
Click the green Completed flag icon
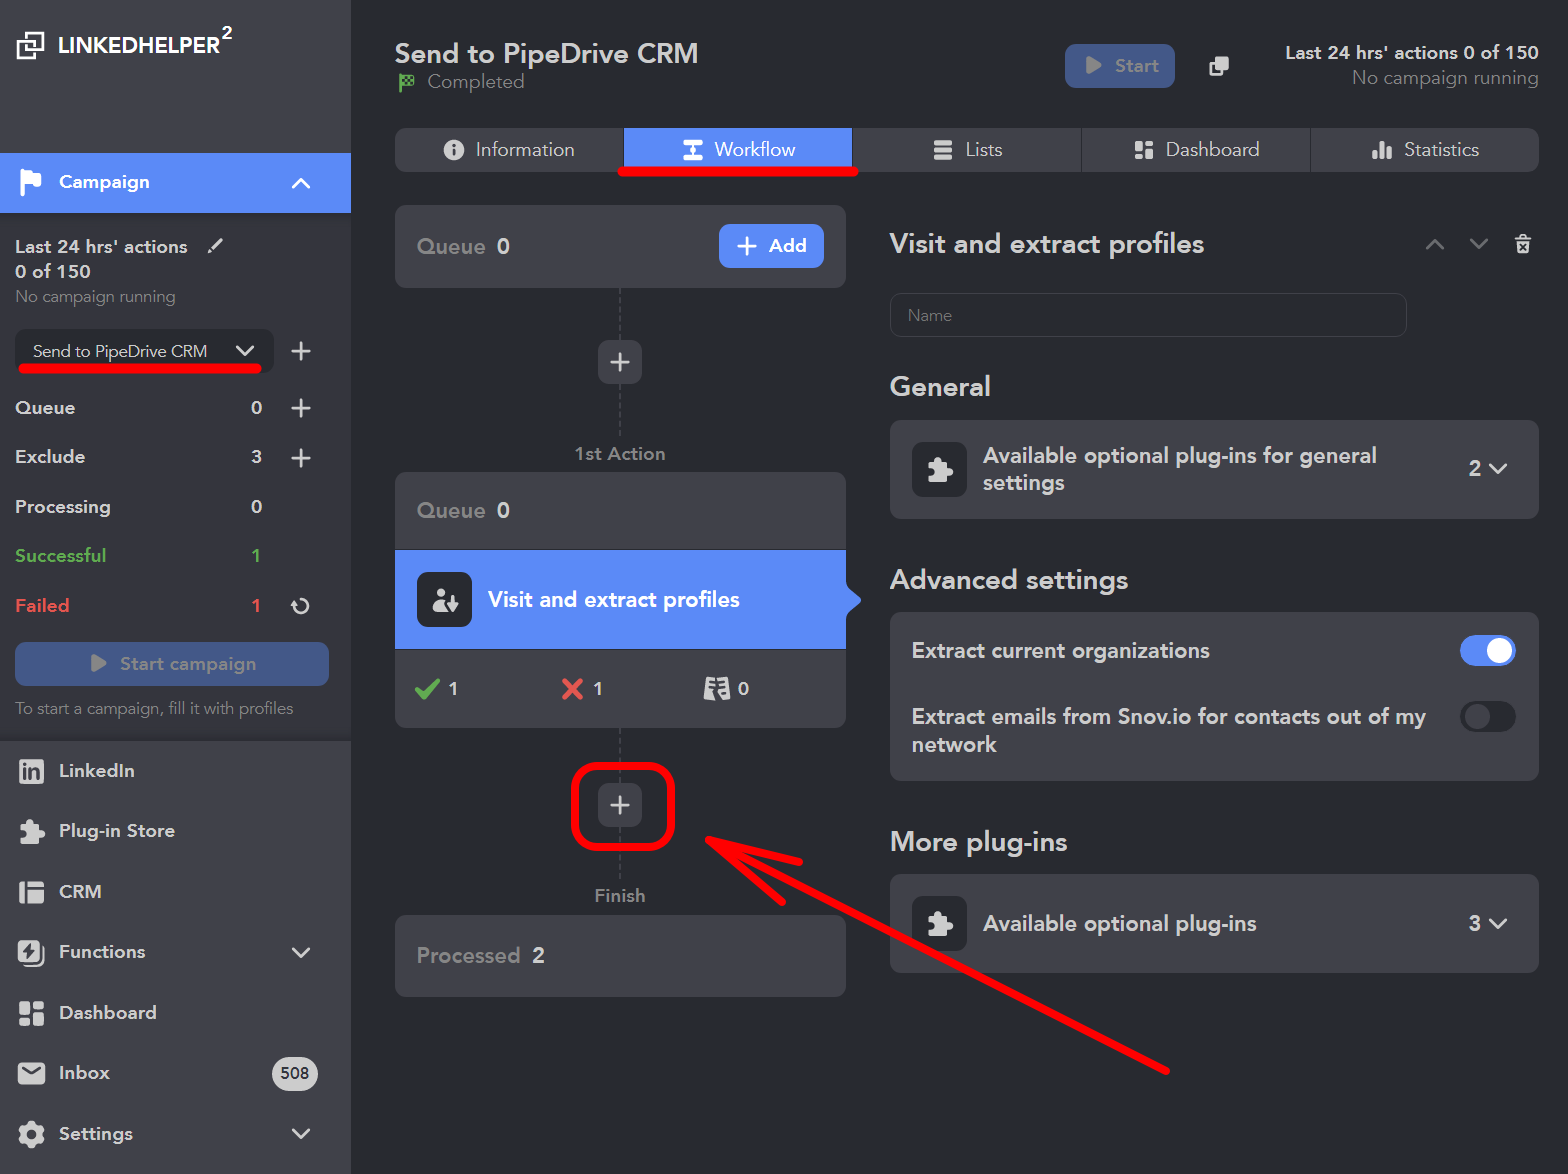(x=407, y=82)
